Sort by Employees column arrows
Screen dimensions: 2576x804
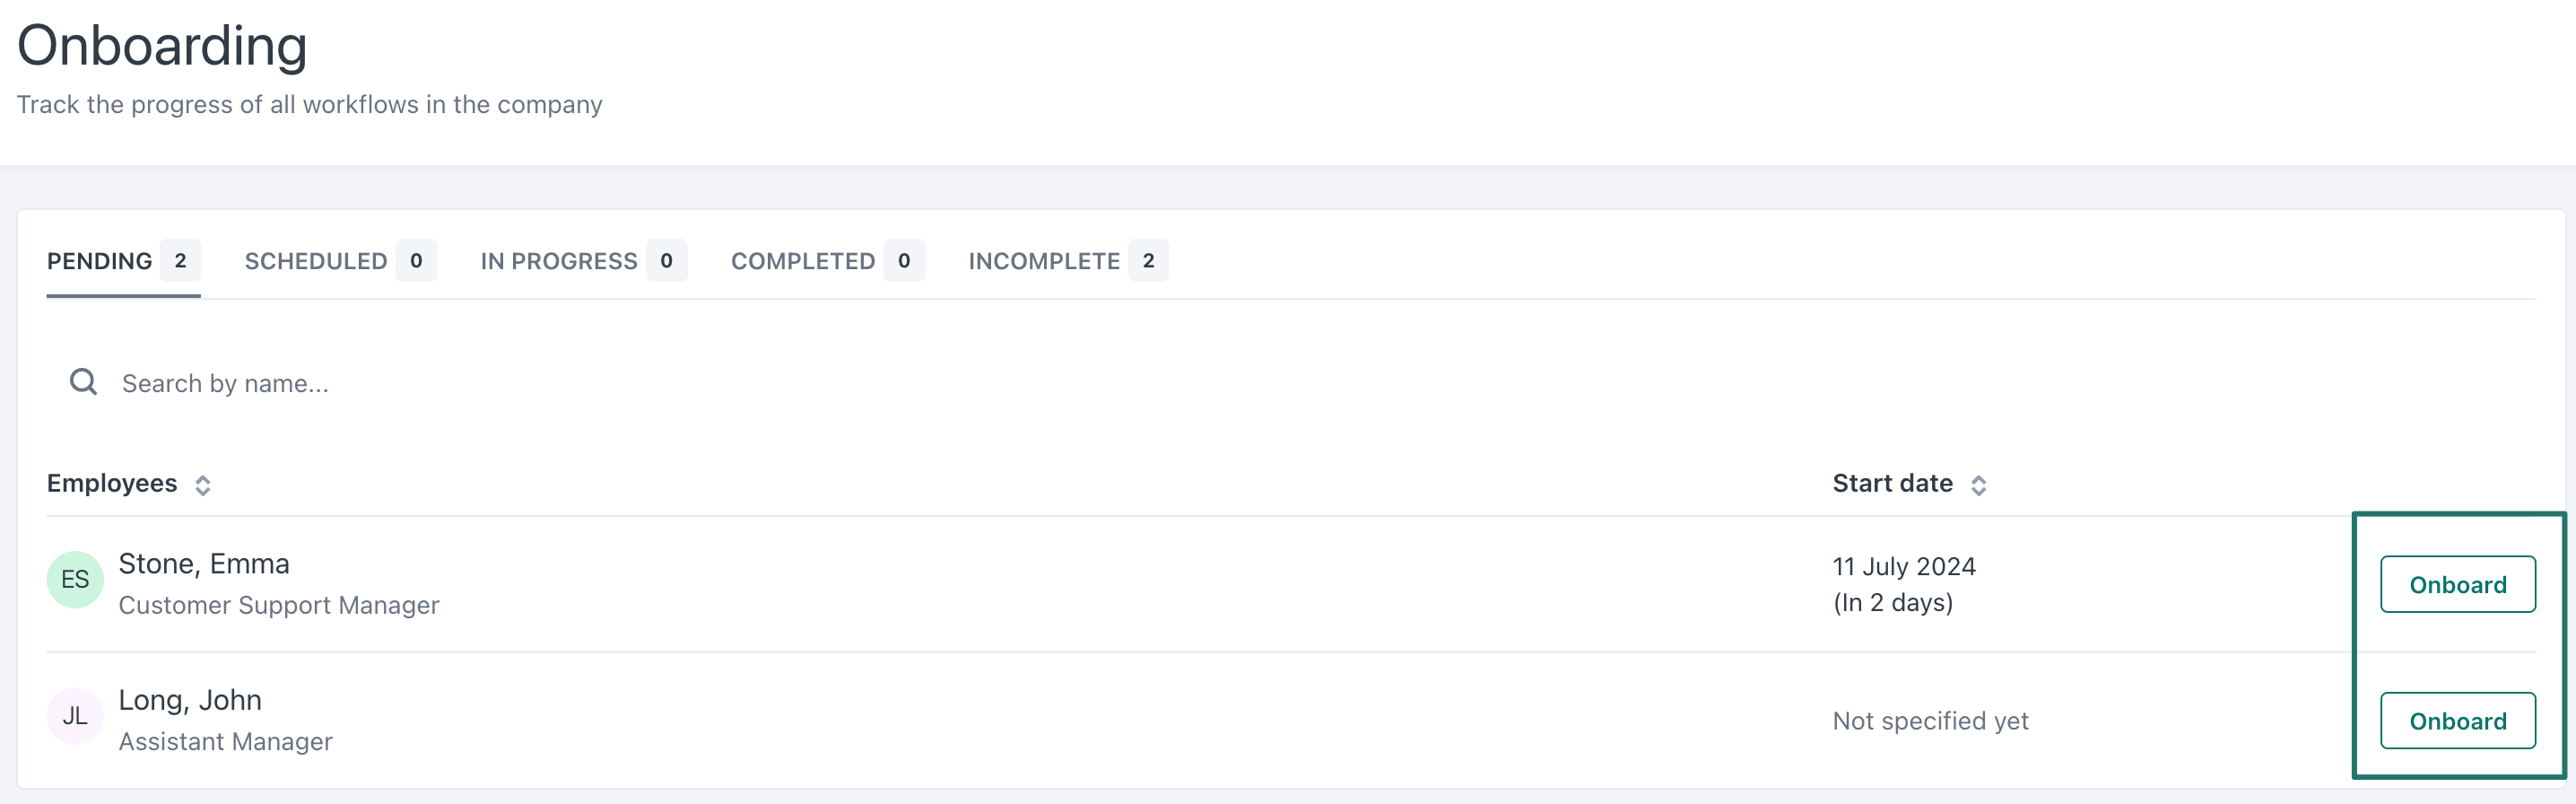click(203, 485)
